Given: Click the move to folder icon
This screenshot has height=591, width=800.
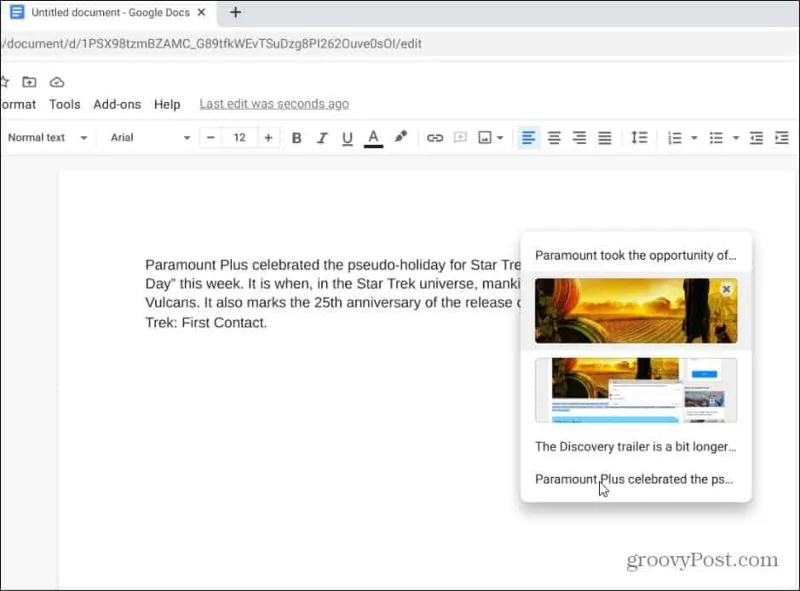Looking at the screenshot, I should [x=29, y=82].
